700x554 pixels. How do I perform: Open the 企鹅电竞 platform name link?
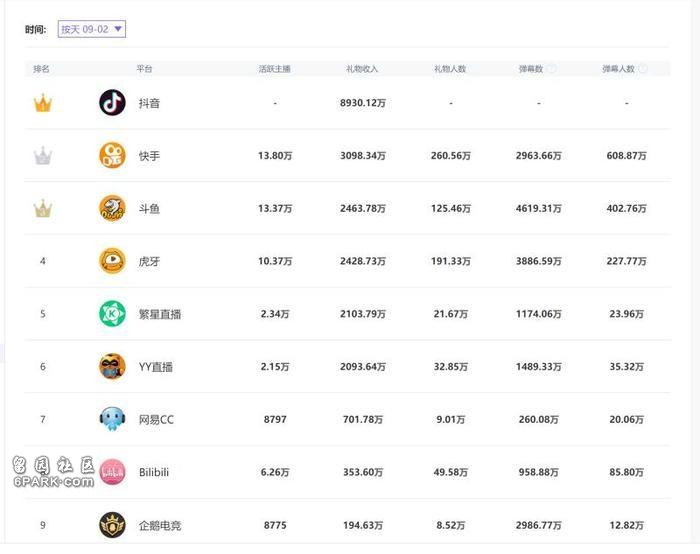[160, 525]
